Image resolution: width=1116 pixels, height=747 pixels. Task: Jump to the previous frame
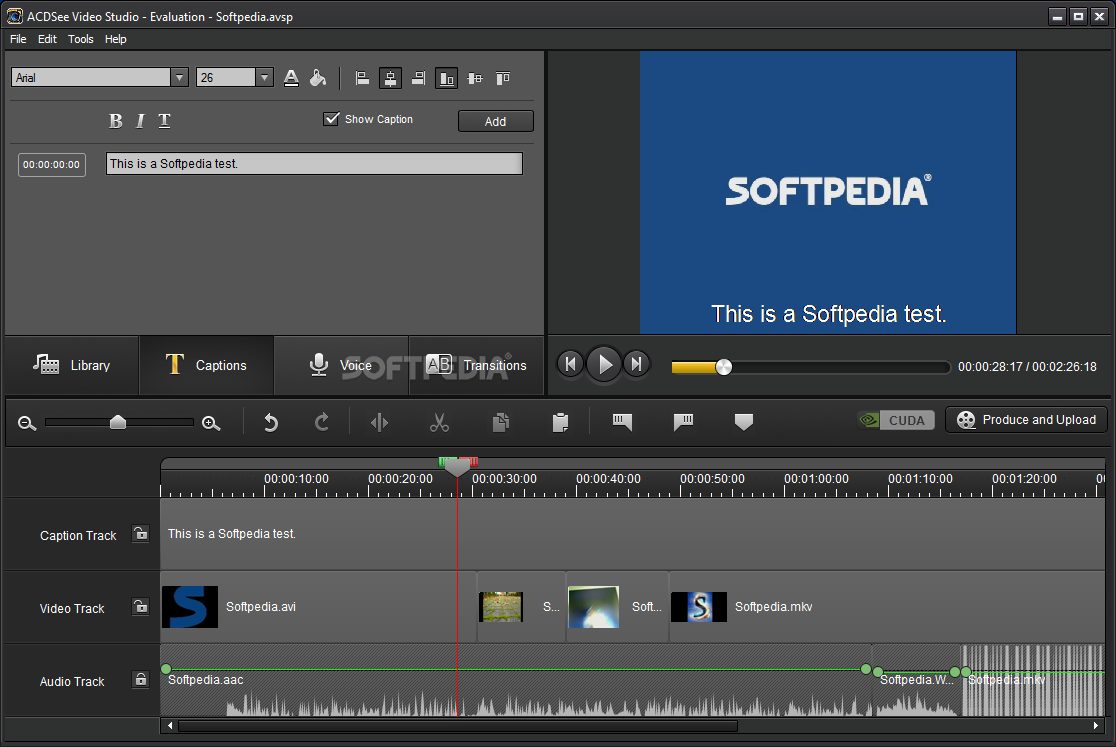[570, 365]
